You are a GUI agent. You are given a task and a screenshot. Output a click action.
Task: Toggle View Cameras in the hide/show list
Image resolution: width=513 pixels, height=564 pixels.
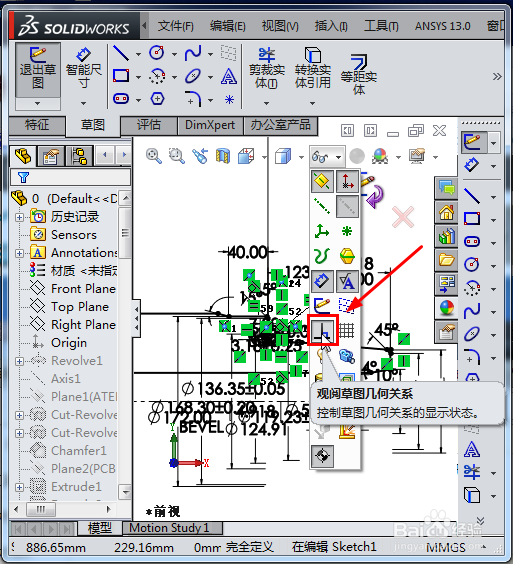[x=347, y=356]
